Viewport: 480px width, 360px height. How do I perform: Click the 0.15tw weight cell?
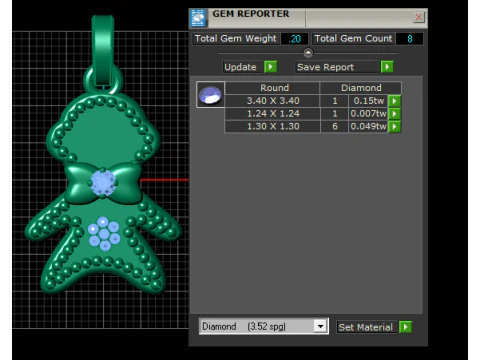[x=368, y=101]
